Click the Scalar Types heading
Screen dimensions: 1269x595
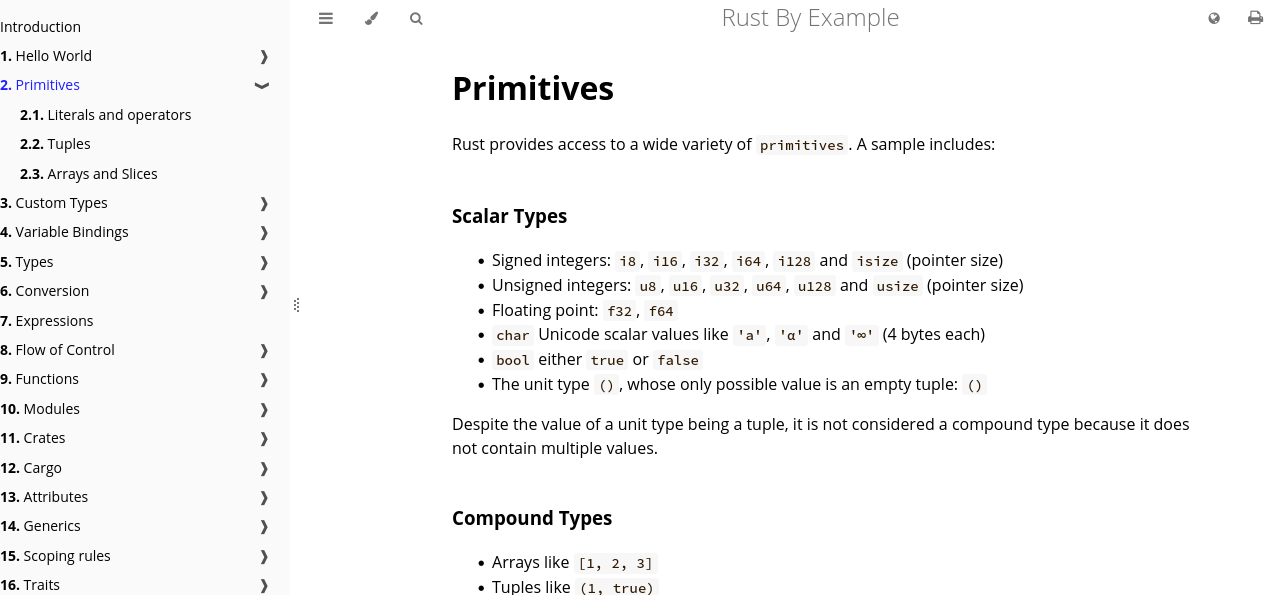pyautogui.click(x=509, y=216)
